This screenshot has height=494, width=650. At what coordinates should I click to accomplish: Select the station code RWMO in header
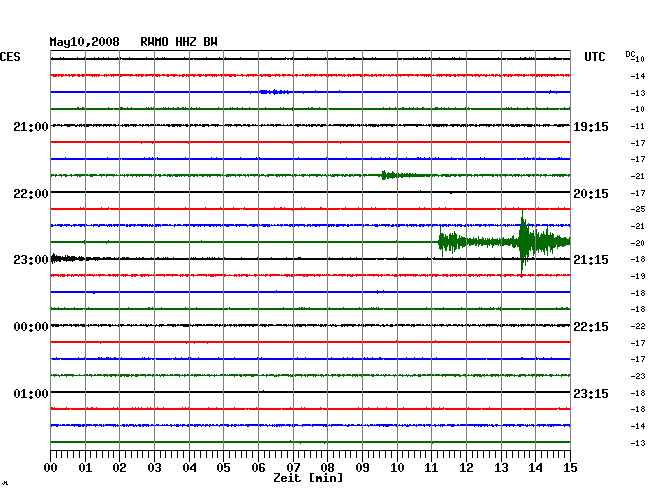154,42
